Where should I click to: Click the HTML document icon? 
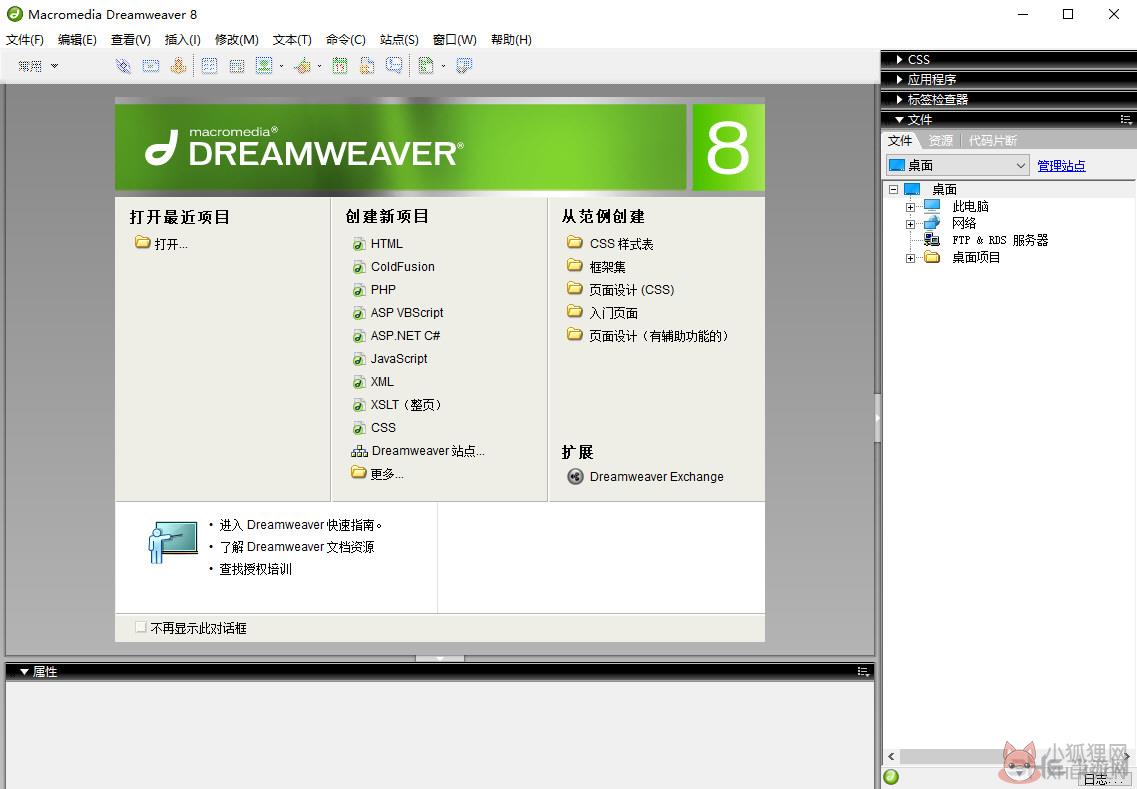tap(359, 244)
